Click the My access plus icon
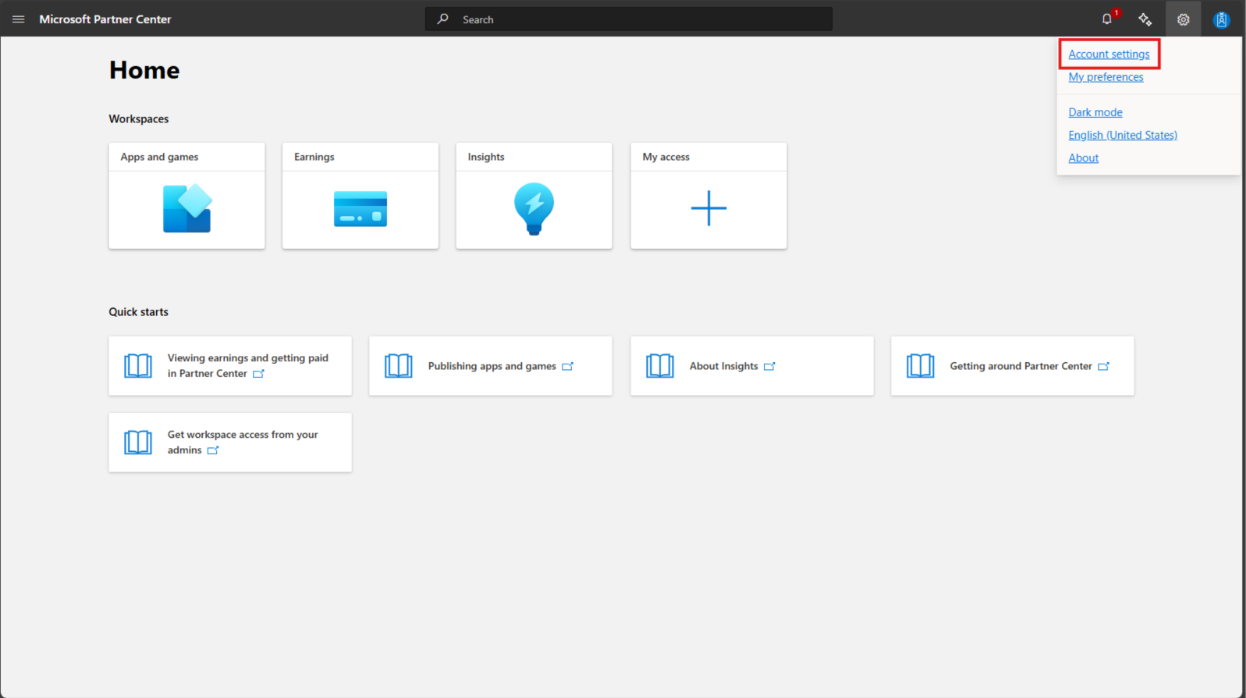The image size is (1246, 698). (708, 208)
